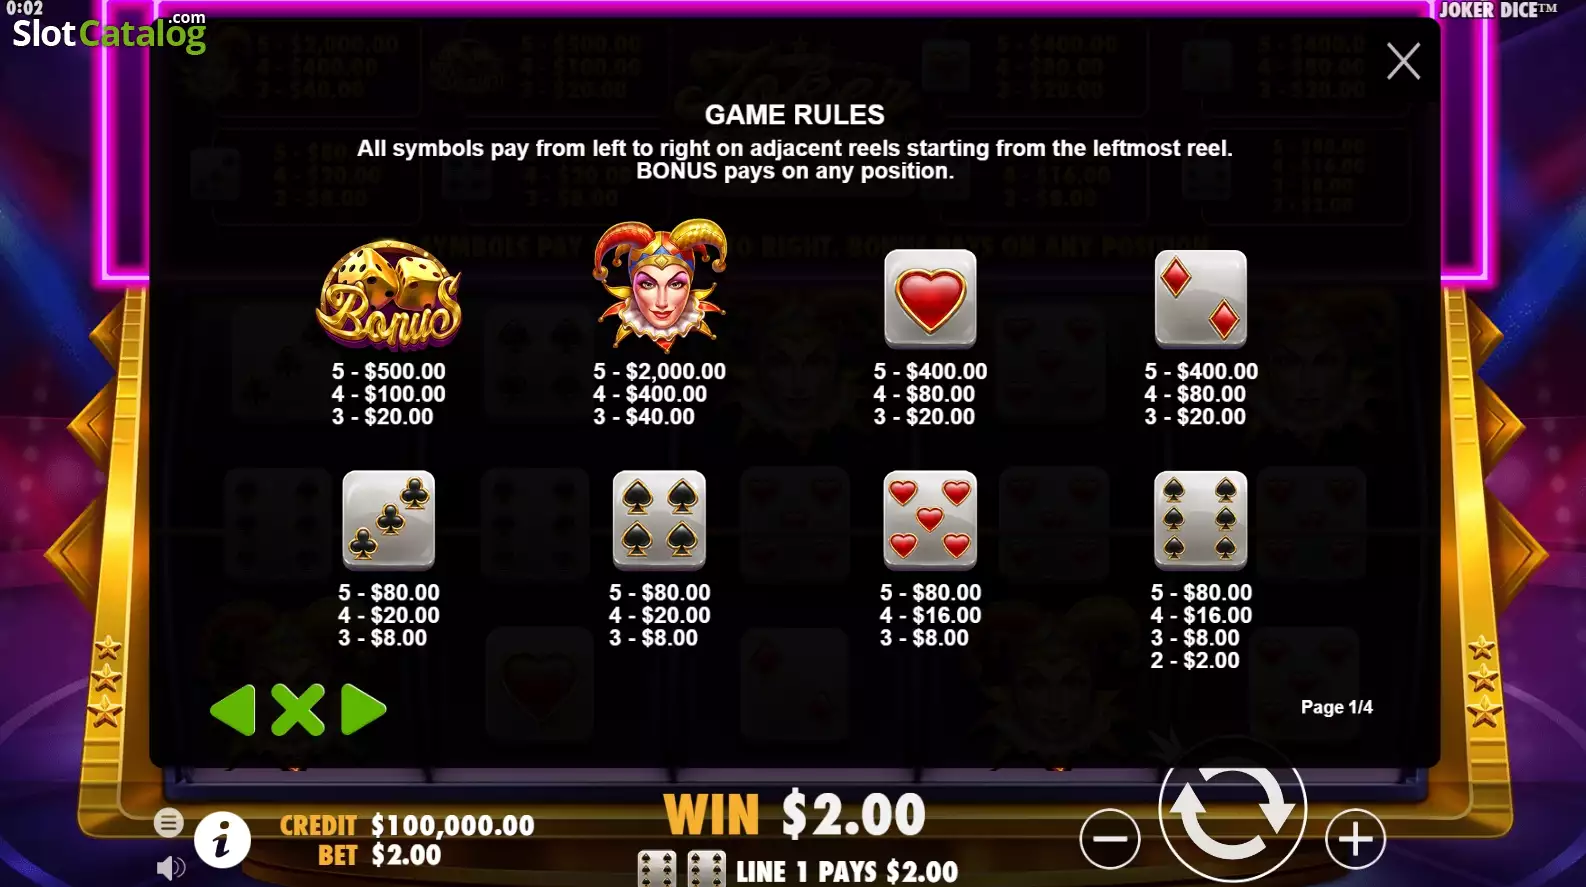Spin the reels
Viewport: 1586px width, 887px height.
tap(1233, 810)
